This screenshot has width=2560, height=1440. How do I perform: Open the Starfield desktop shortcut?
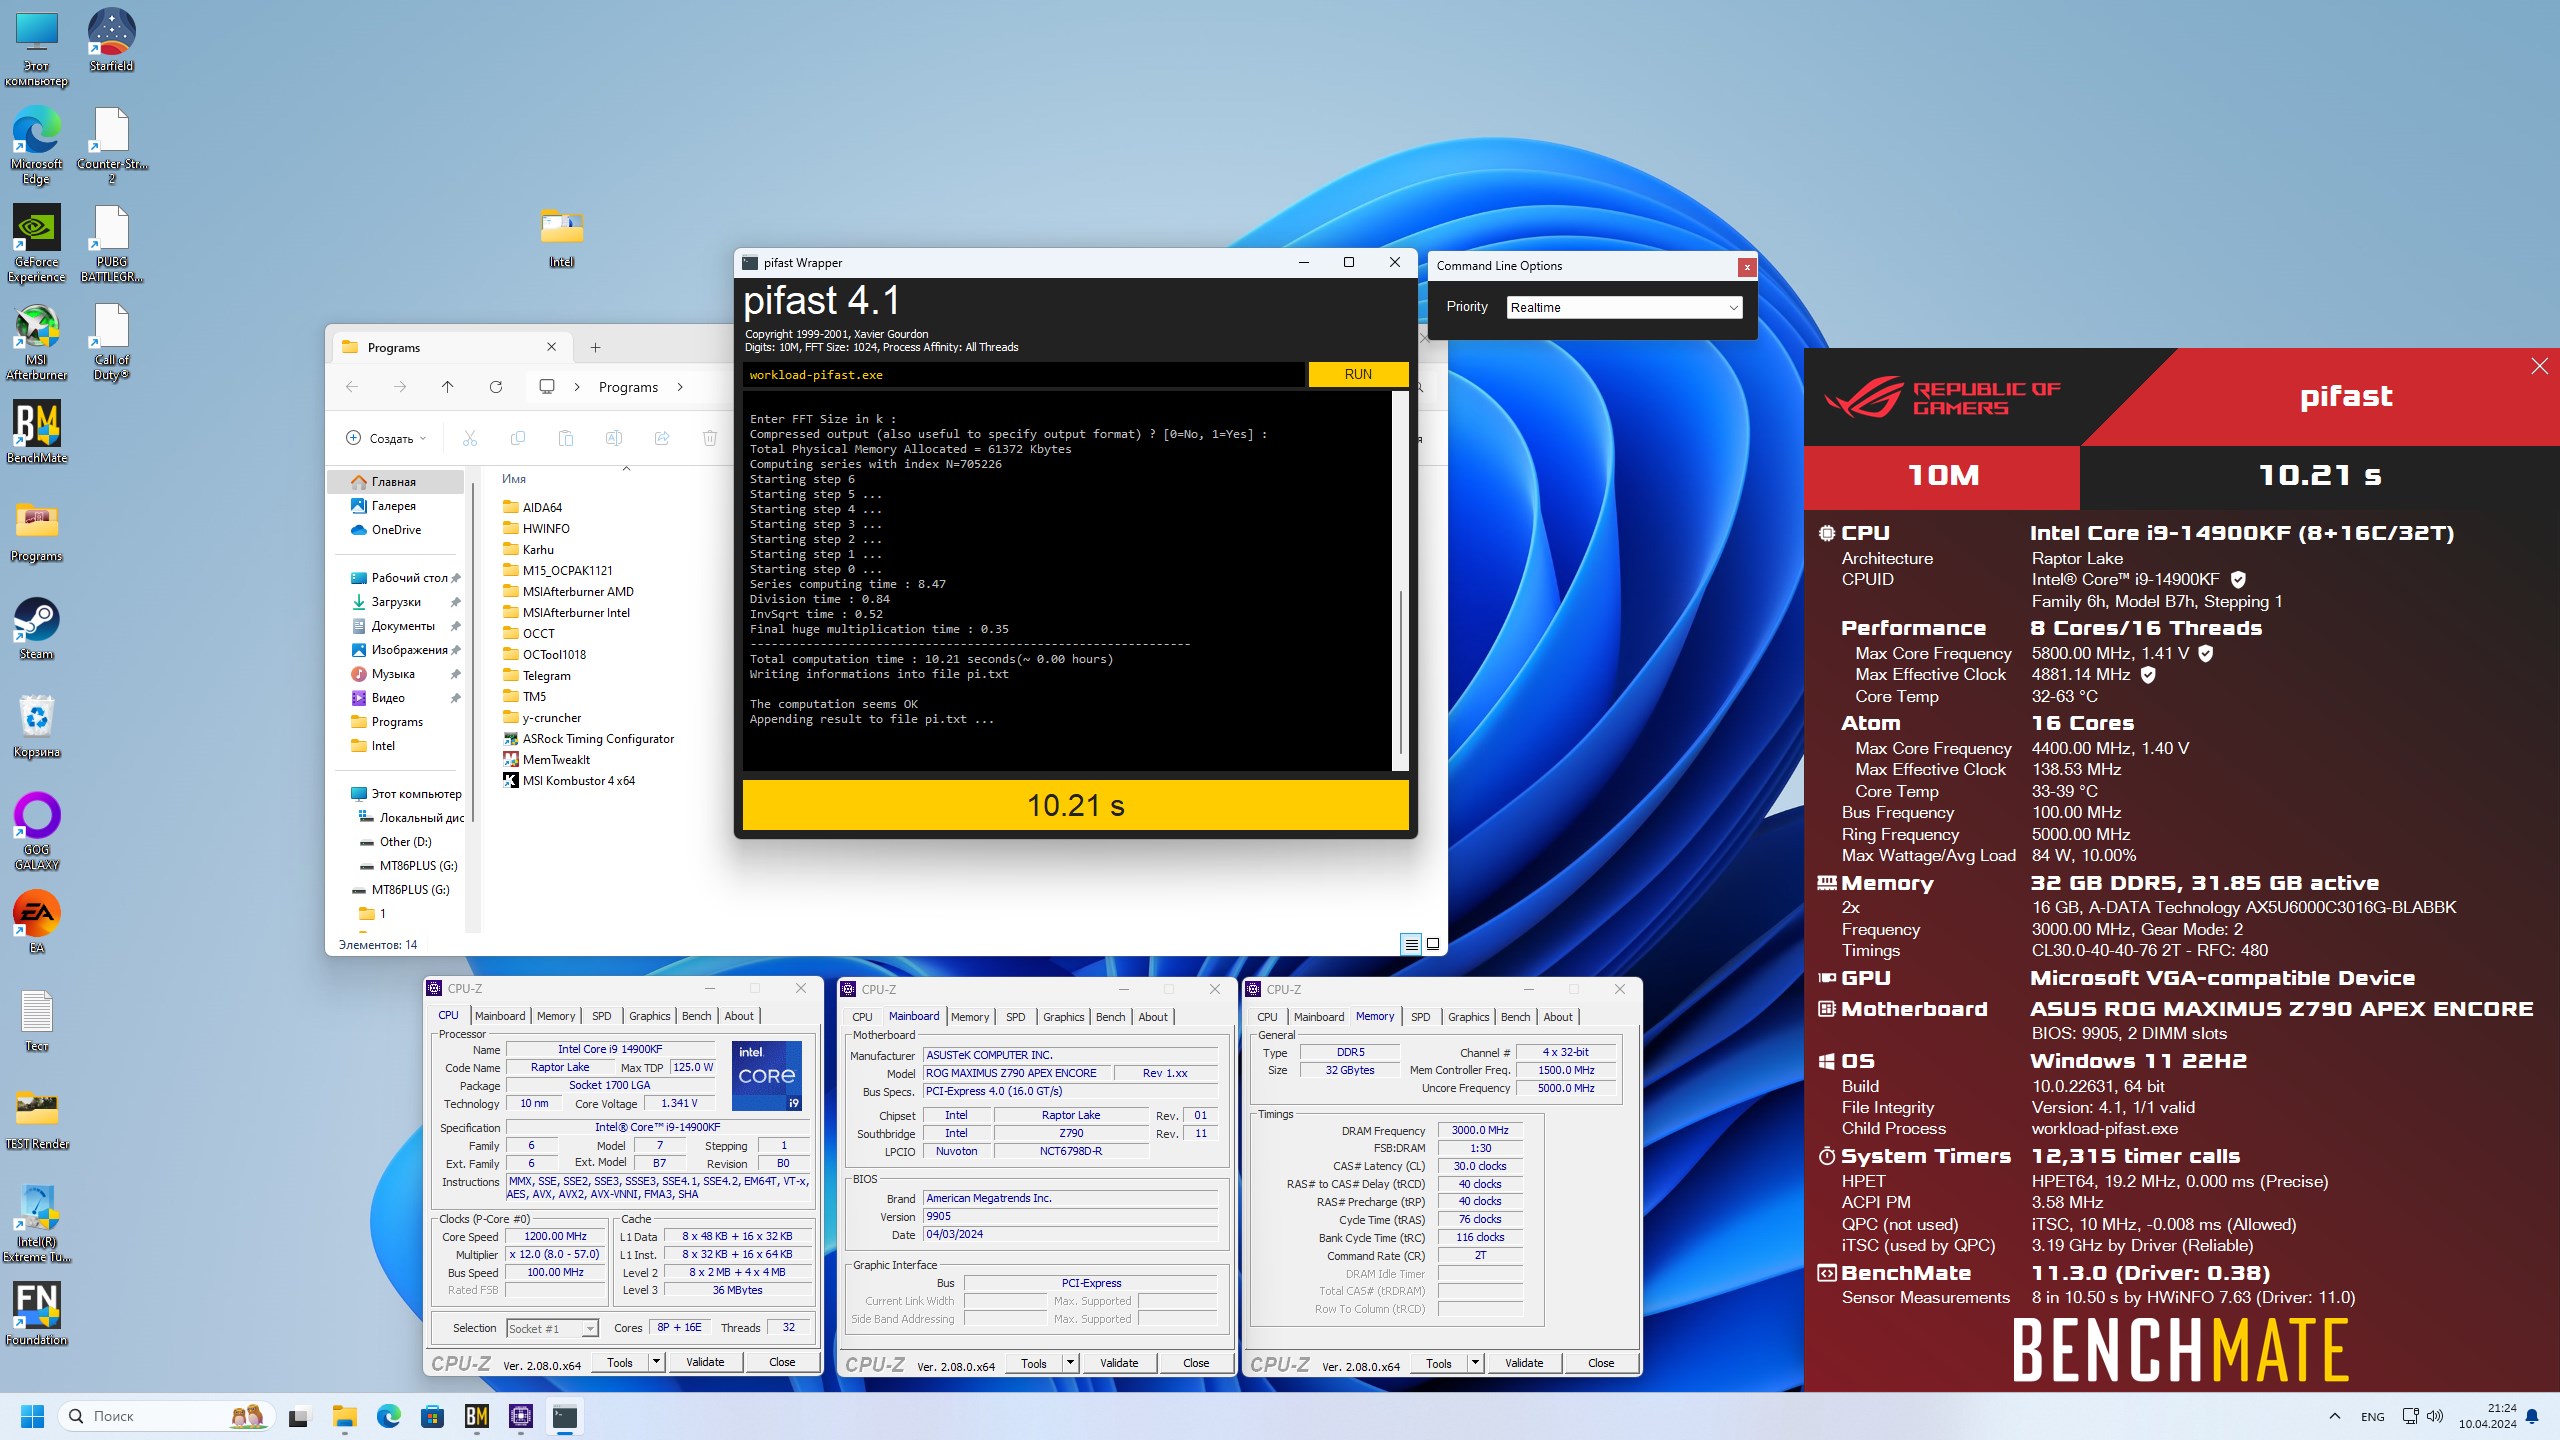[x=111, y=40]
